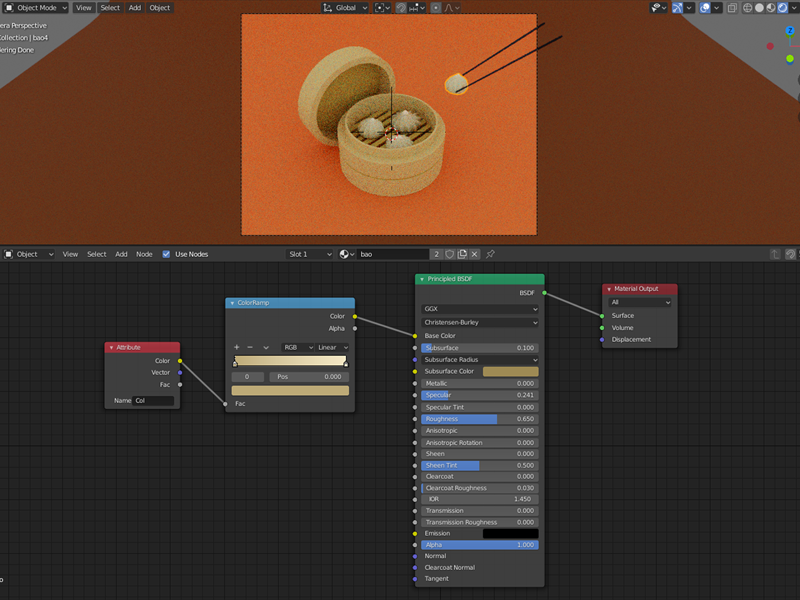The image size is (800, 600).
Task: Adjust the Roughness slider
Action: pyautogui.click(x=480, y=419)
